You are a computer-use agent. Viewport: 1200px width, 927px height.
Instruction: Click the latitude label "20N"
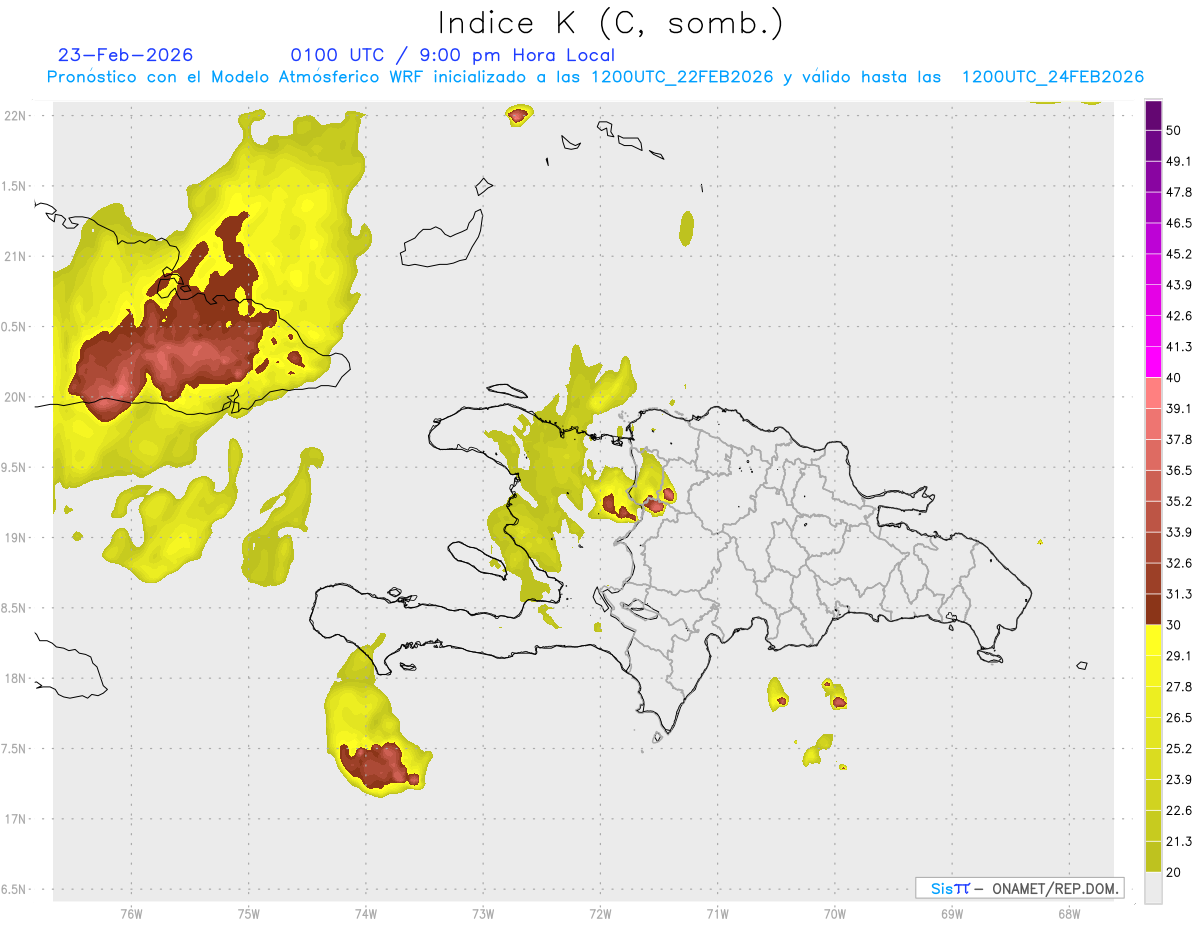(x=16, y=397)
